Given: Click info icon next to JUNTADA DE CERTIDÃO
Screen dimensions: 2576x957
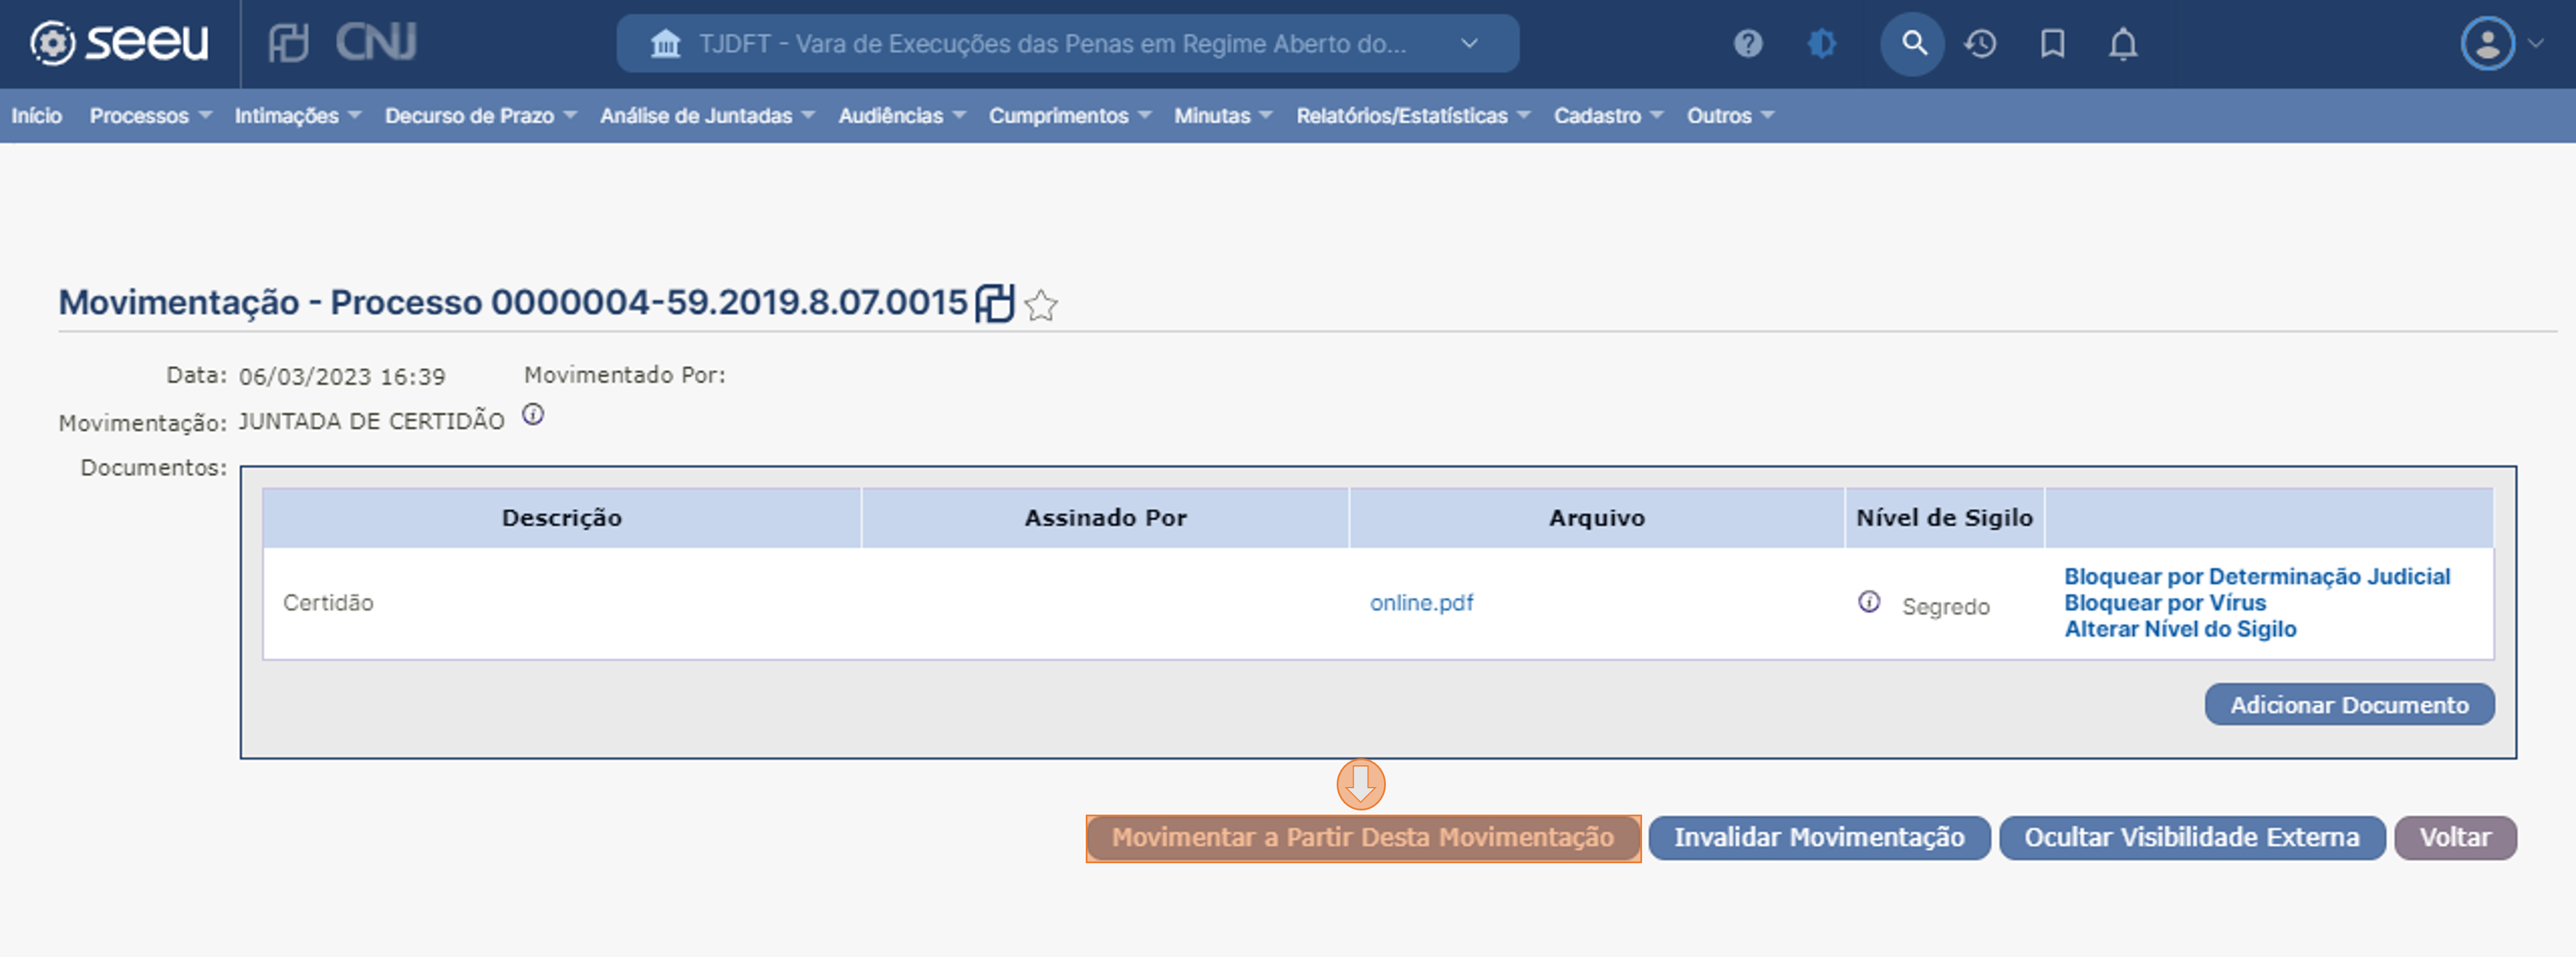Looking at the screenshot, I should pos(533,414).
